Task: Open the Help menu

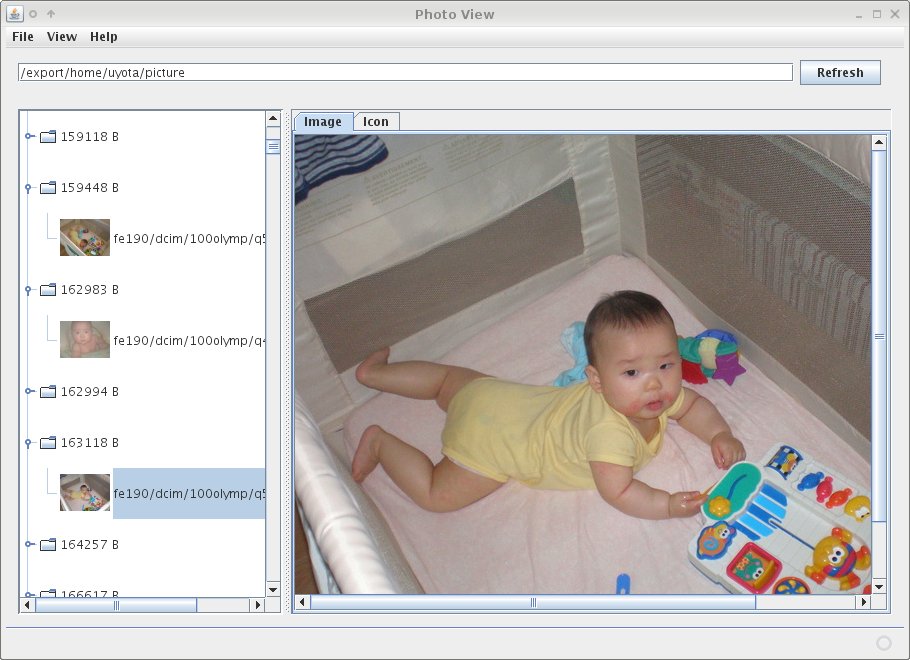Action: coord(104,37)
